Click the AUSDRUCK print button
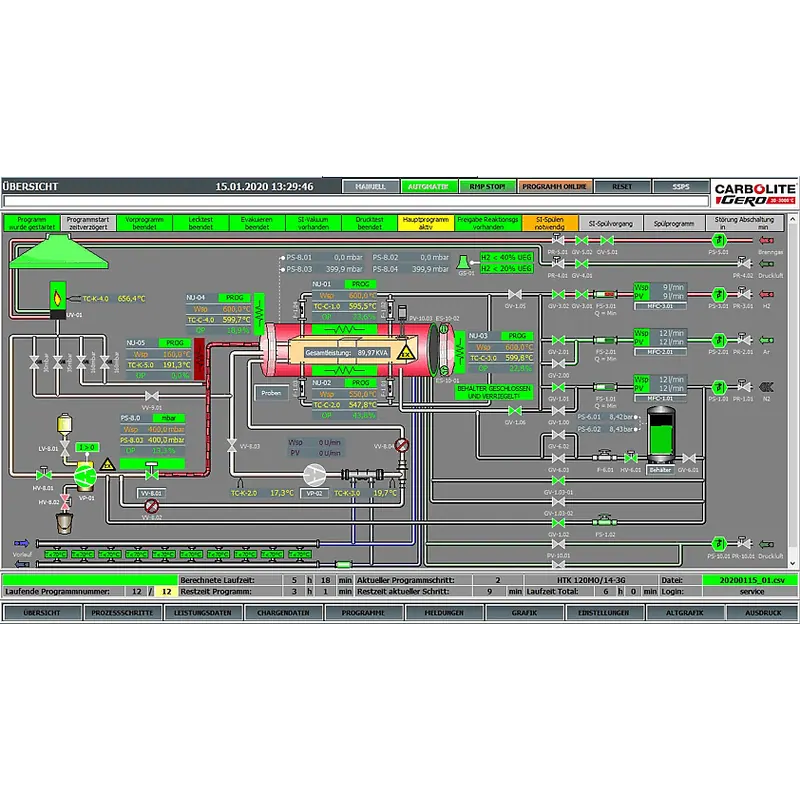Viewport: 800px width, 800px height. pos(763,613)
